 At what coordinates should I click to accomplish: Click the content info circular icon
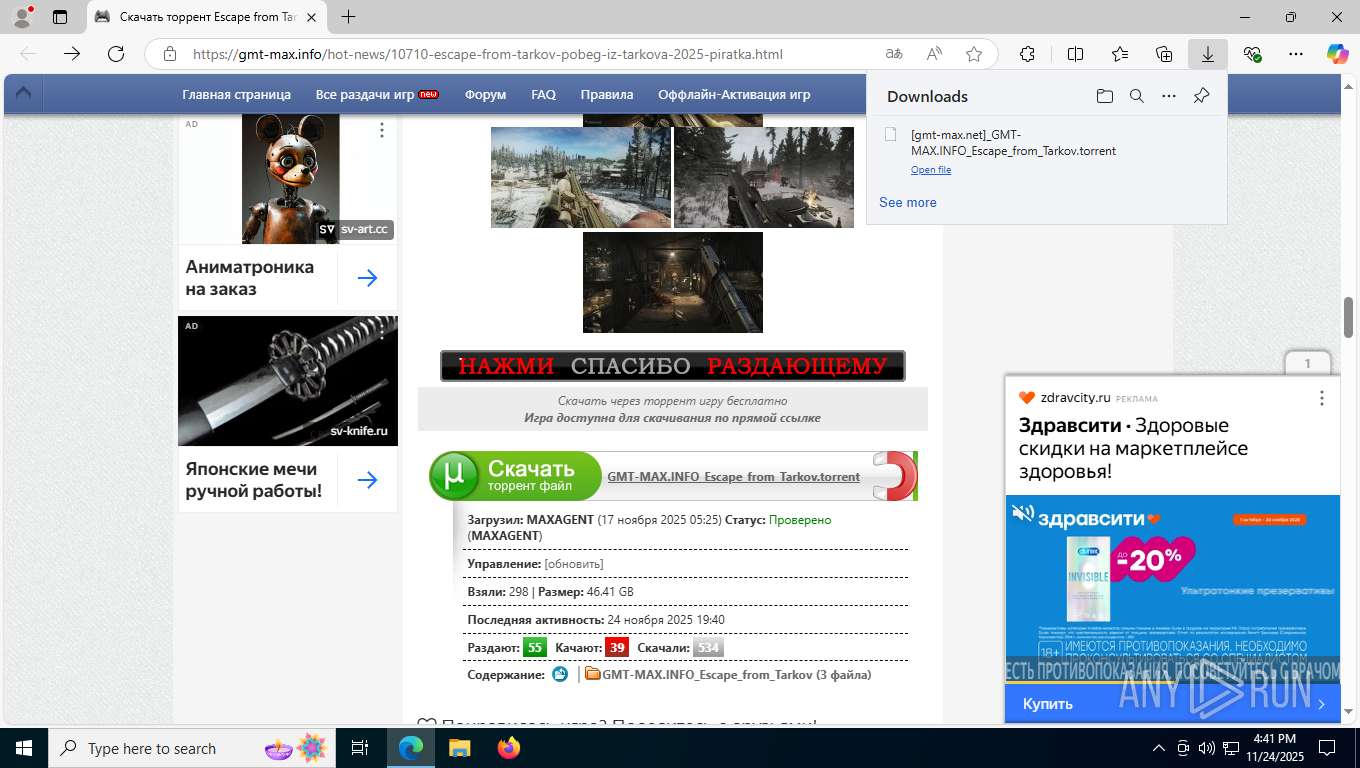[x=560, y=674]
